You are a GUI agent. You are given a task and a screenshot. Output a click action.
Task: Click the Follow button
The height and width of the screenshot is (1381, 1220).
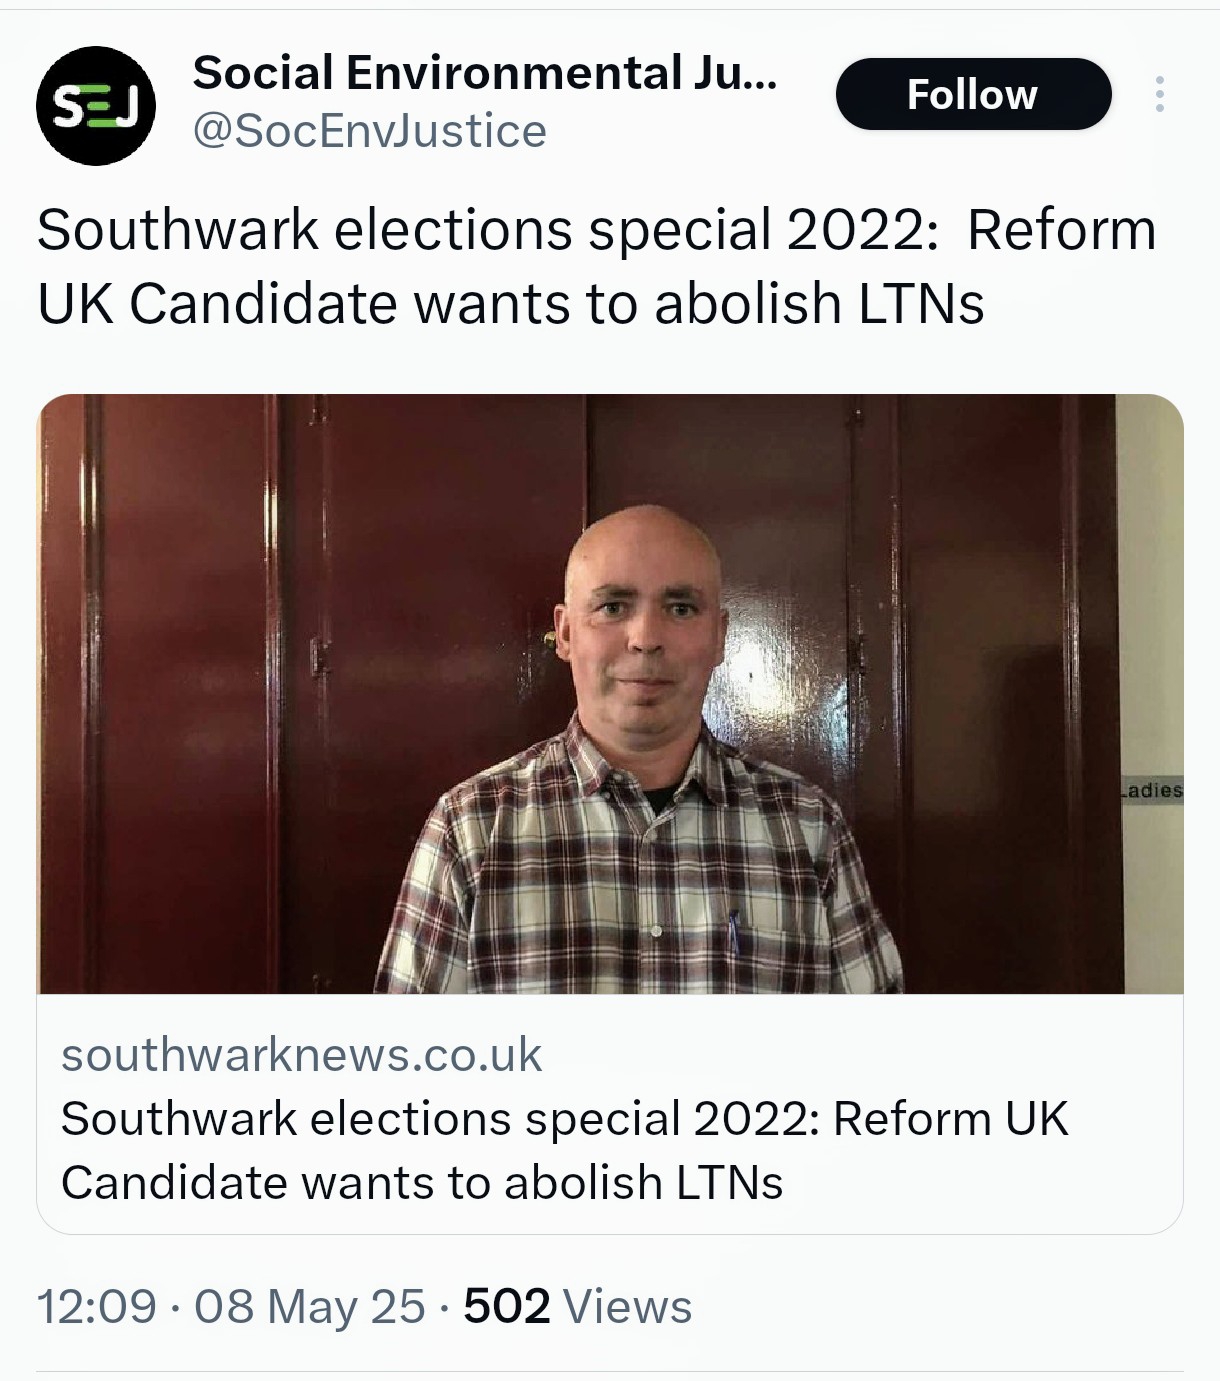coord(972,94)
